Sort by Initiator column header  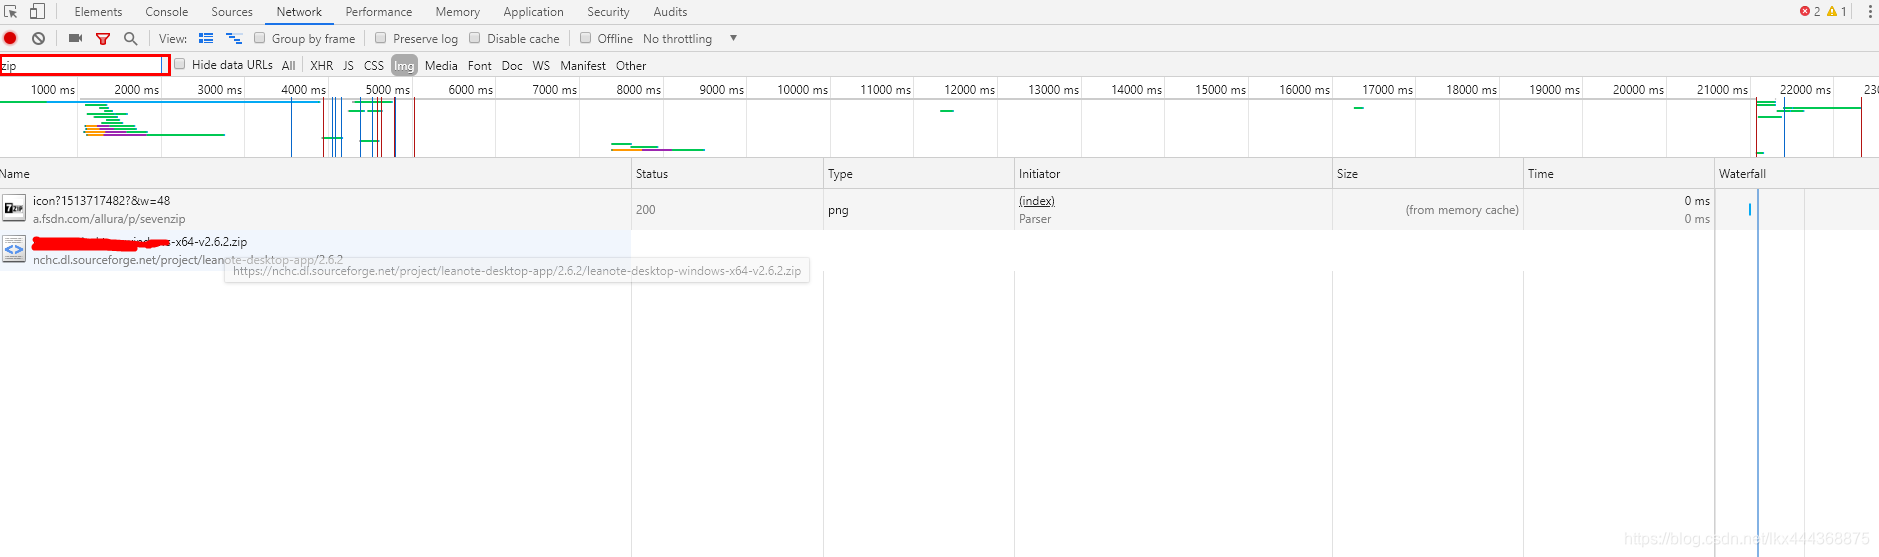tap(1173, 173)
